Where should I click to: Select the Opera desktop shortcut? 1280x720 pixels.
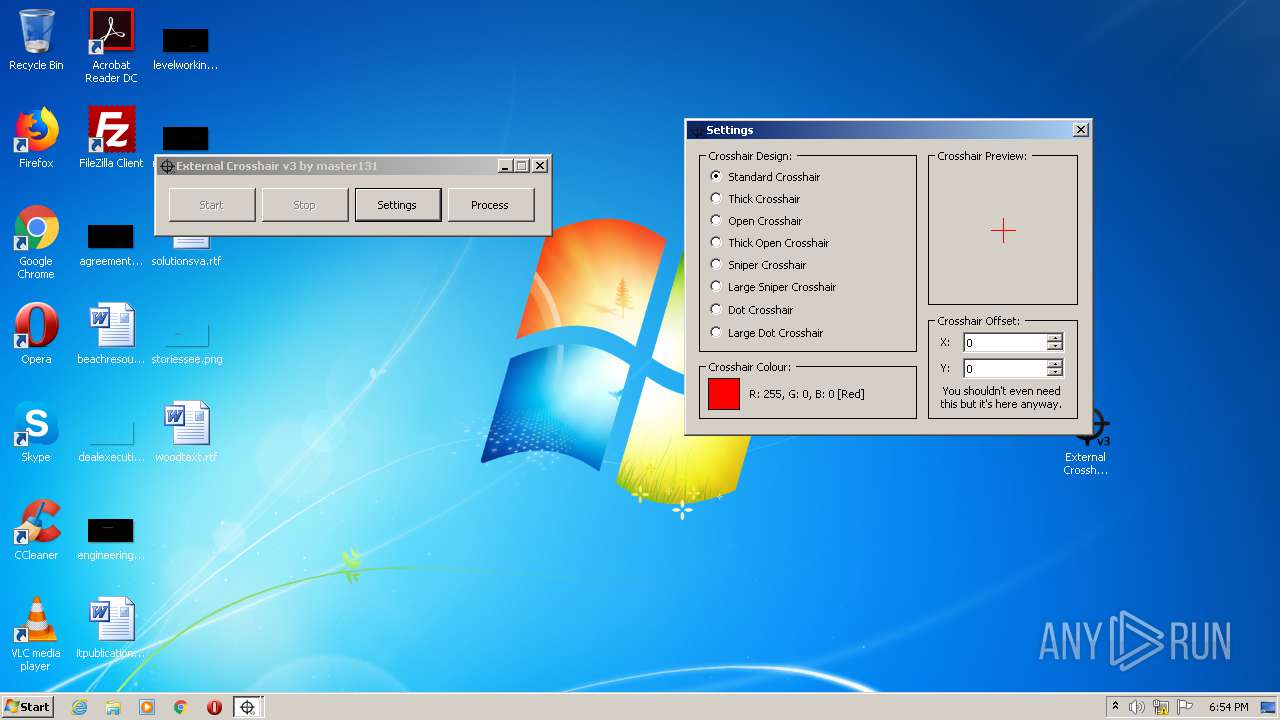point(36,334)
